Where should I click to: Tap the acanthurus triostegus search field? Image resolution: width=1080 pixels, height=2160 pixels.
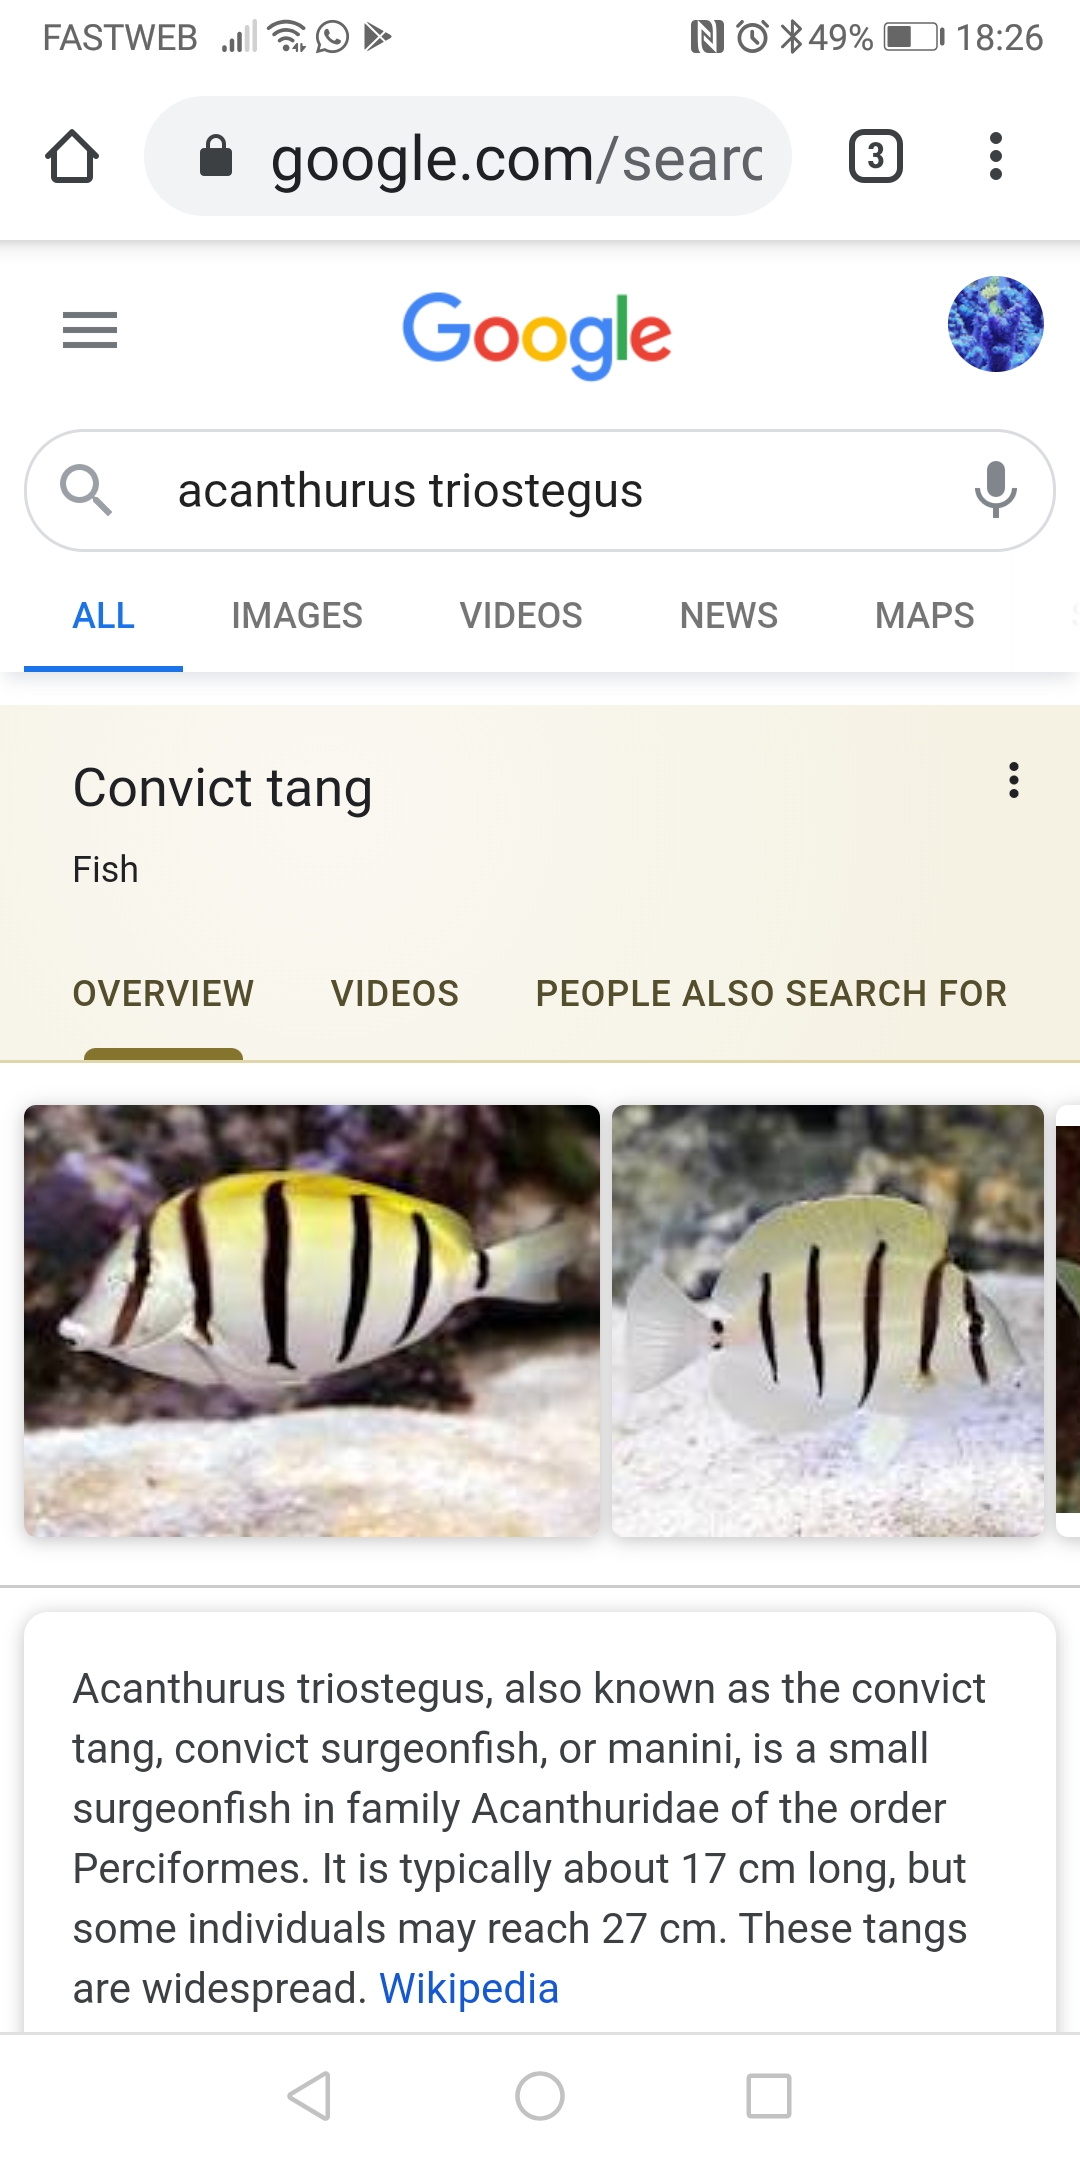coord(540,490)
